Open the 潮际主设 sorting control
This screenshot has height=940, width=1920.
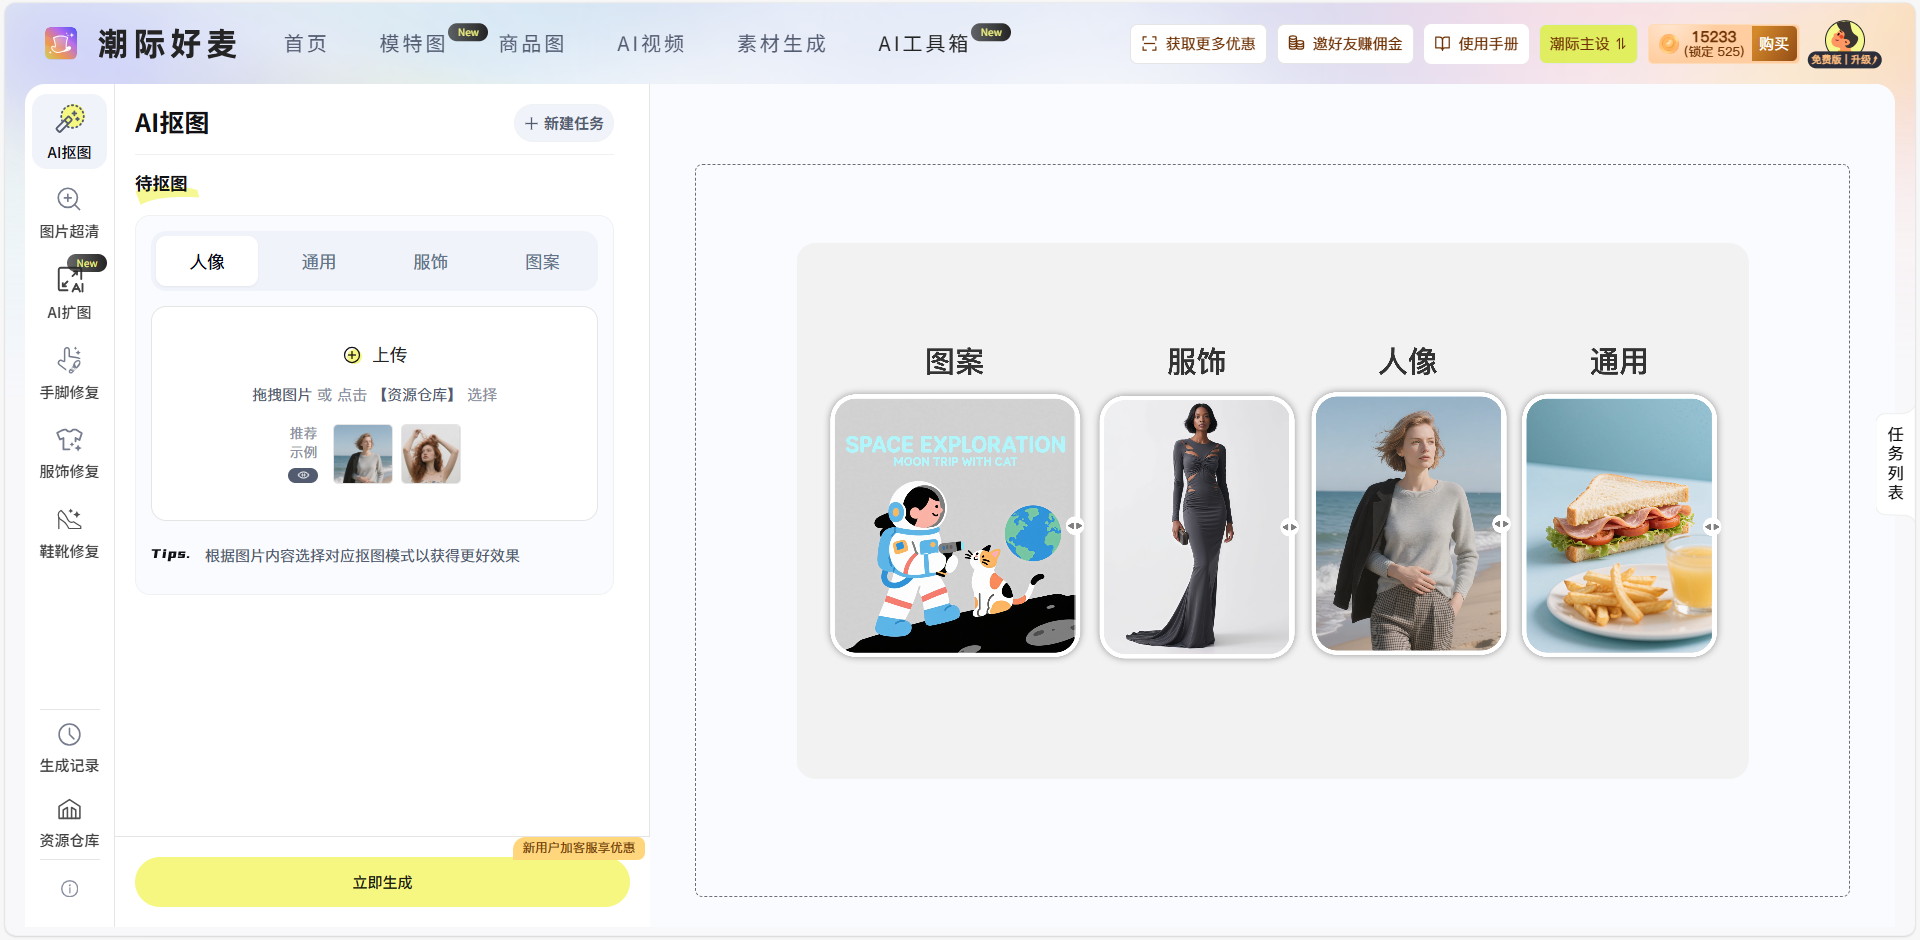click(x=1588, y=44)
